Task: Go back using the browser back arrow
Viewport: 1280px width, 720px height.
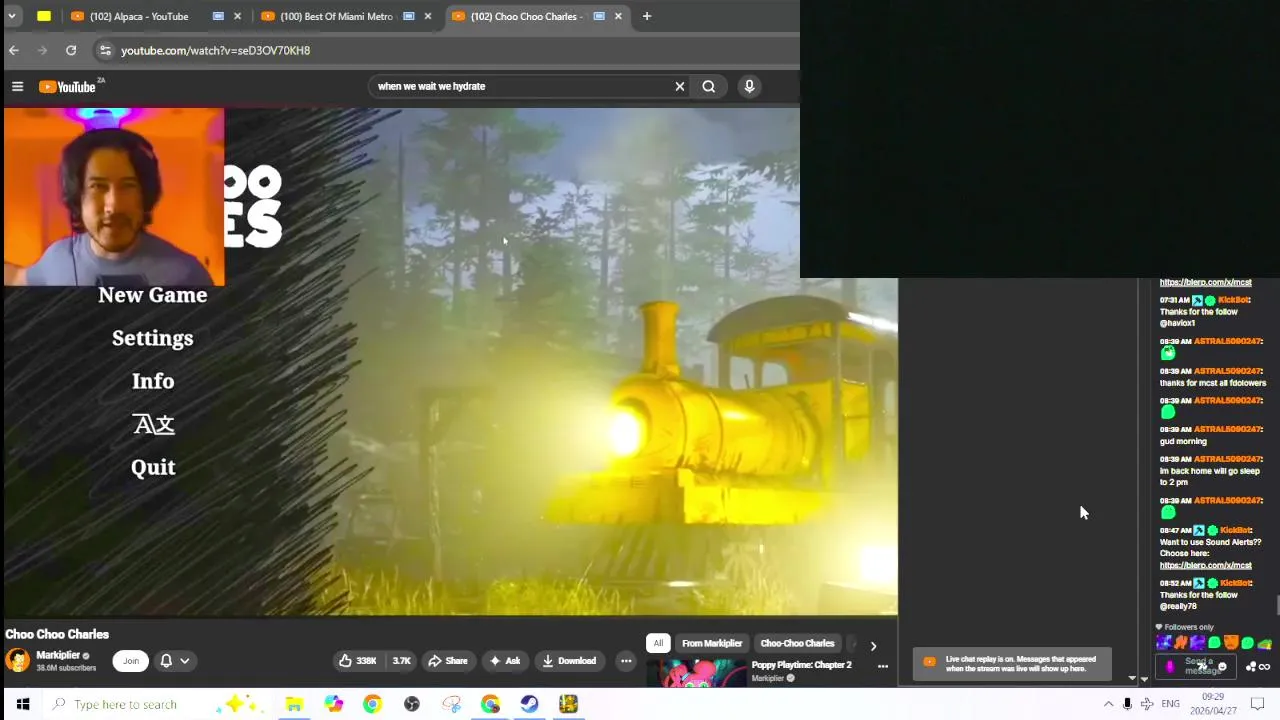Action: point(14,50)
